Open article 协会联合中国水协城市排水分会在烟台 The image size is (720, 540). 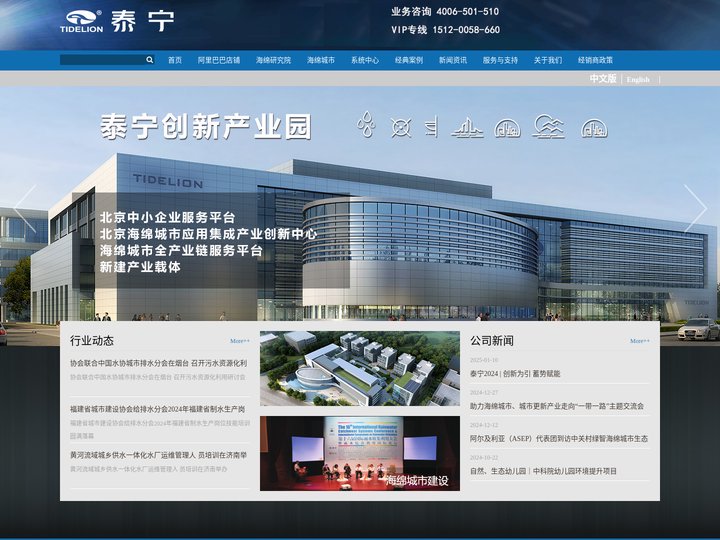click(x=158, y=363)
